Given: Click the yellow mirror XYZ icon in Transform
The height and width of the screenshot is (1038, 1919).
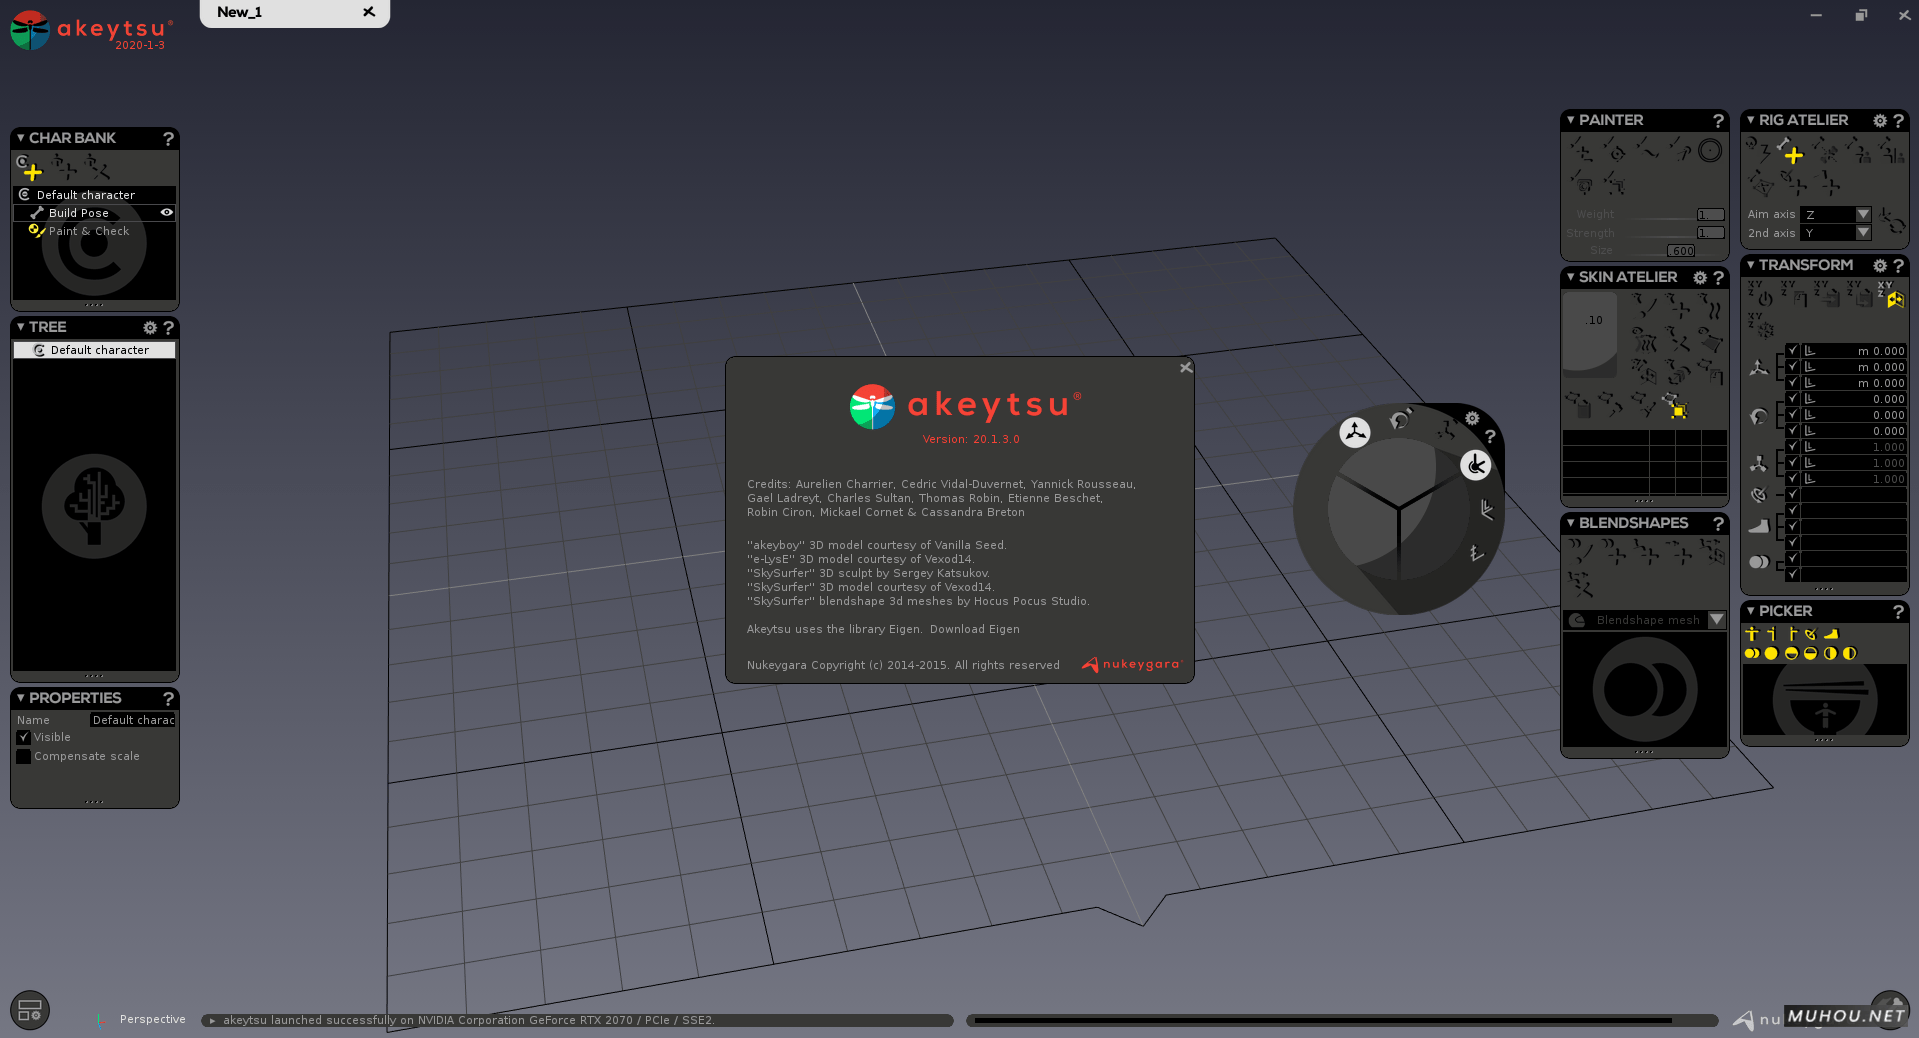Looking at the screenshot, I should [x=1892, y=294].
